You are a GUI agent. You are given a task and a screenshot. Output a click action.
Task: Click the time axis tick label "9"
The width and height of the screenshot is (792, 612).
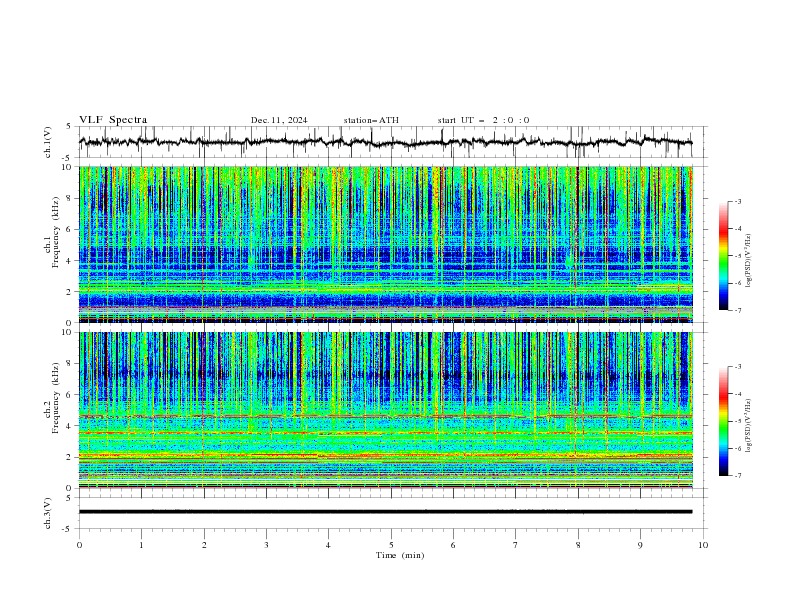640,545
